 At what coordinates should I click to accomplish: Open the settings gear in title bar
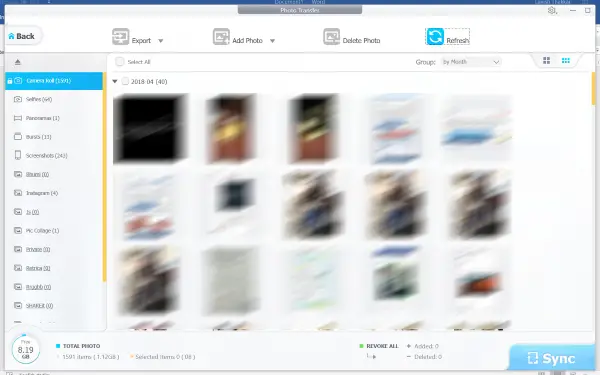[x=552, y=11]
